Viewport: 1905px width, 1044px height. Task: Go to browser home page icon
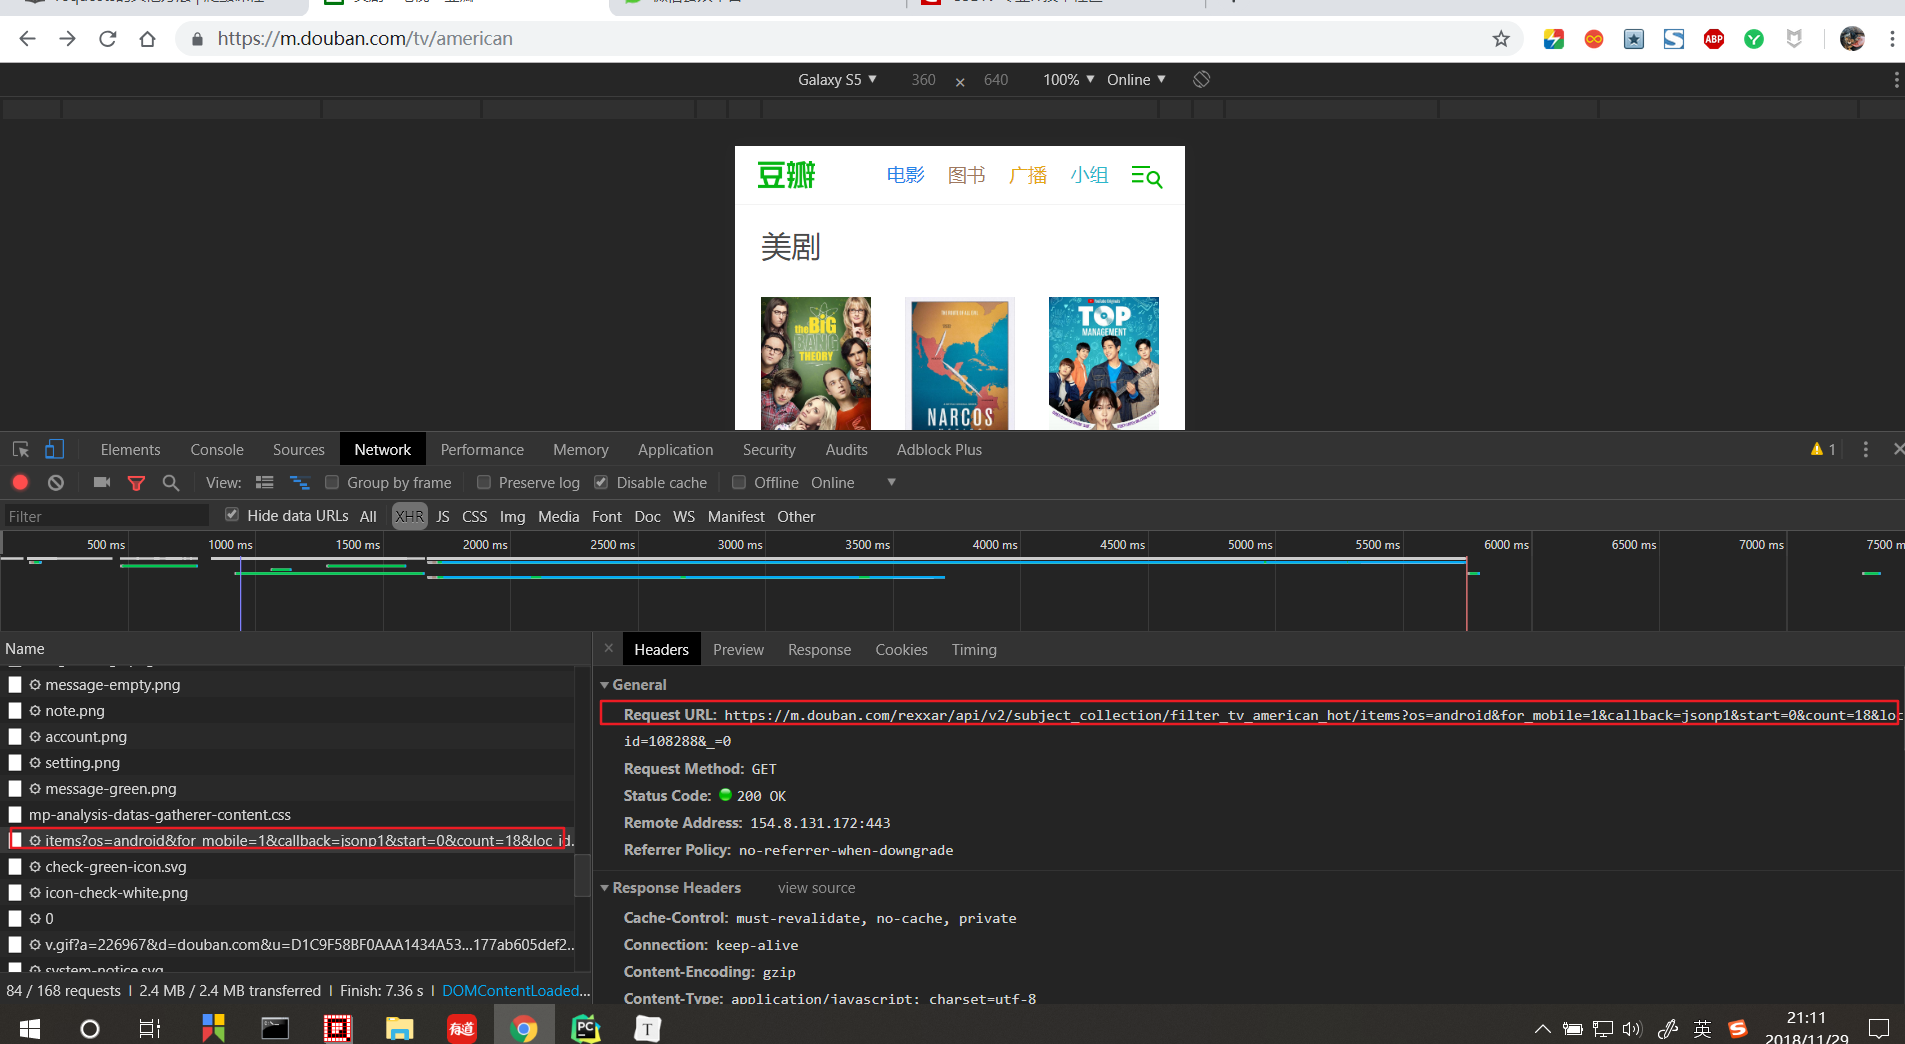click(147, 39)
